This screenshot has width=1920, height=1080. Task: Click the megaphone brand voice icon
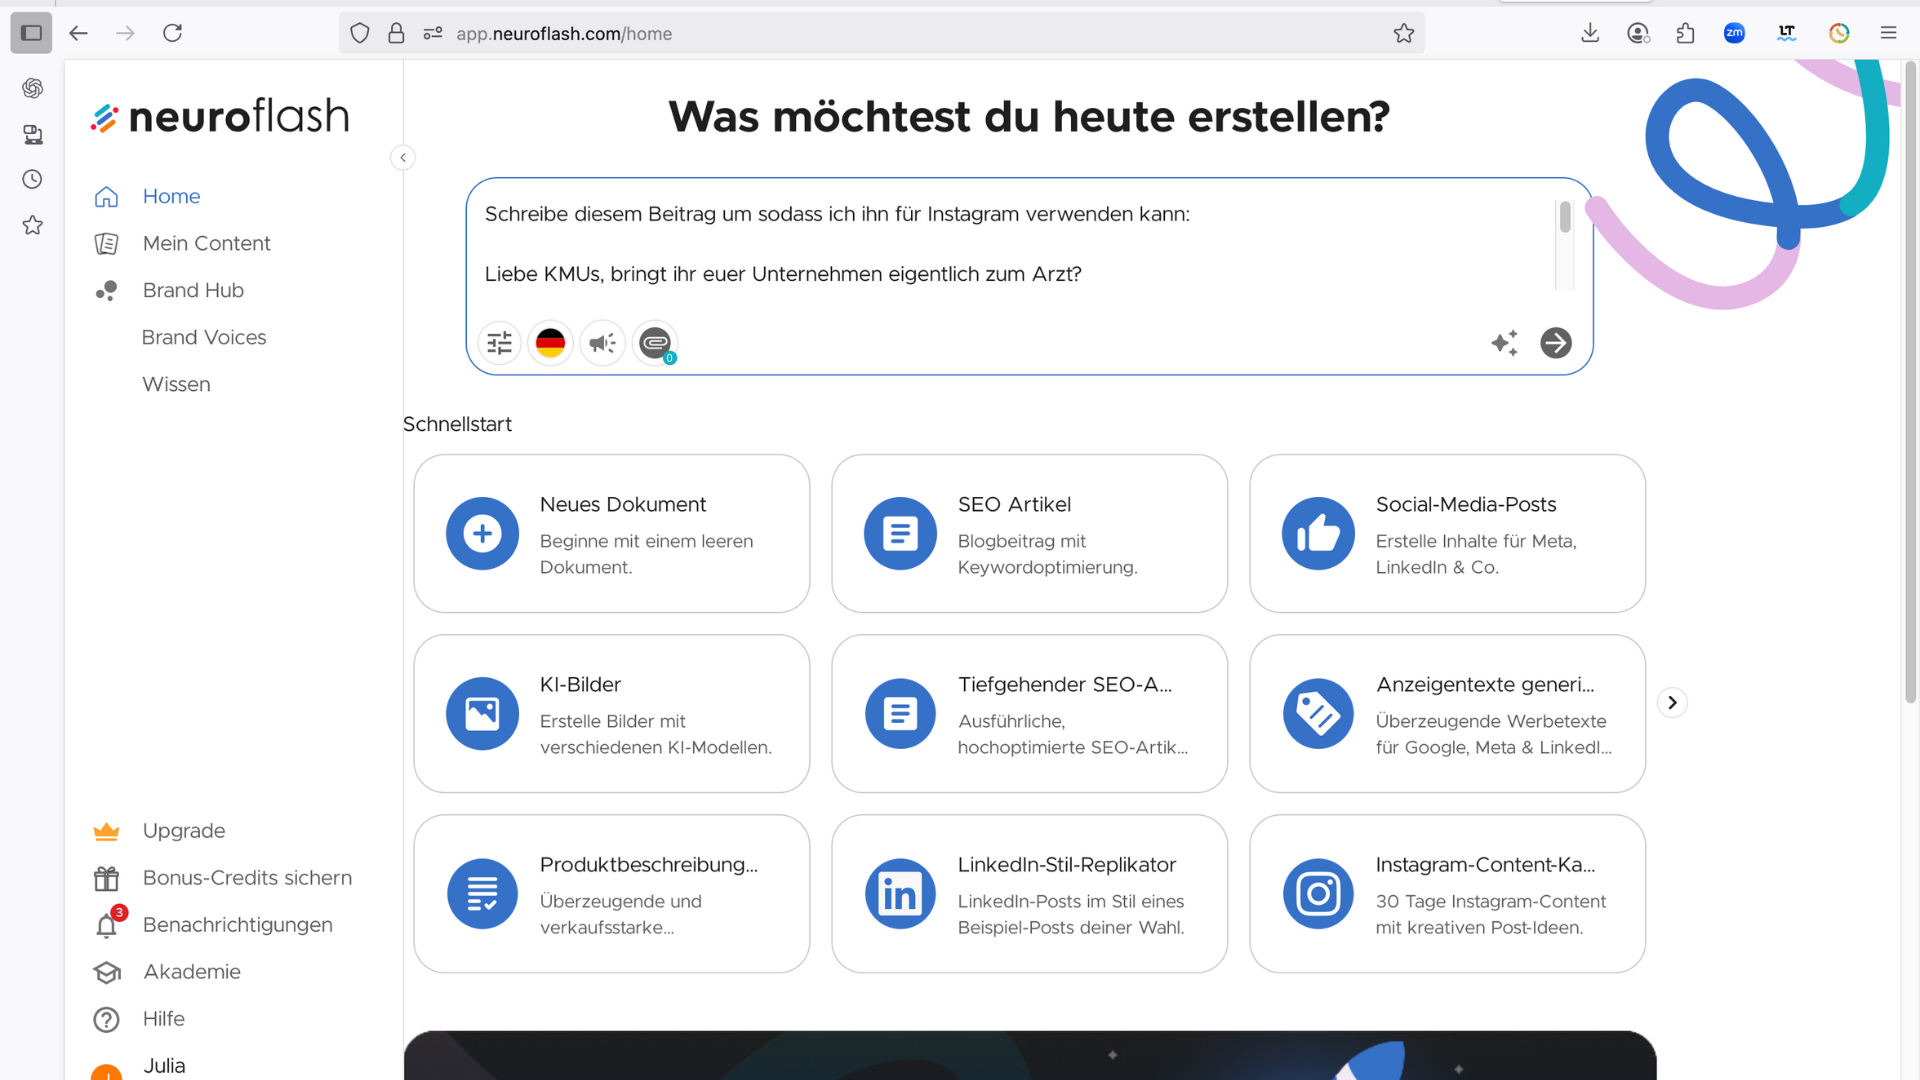pyautogui.click(x=602, y=343)
